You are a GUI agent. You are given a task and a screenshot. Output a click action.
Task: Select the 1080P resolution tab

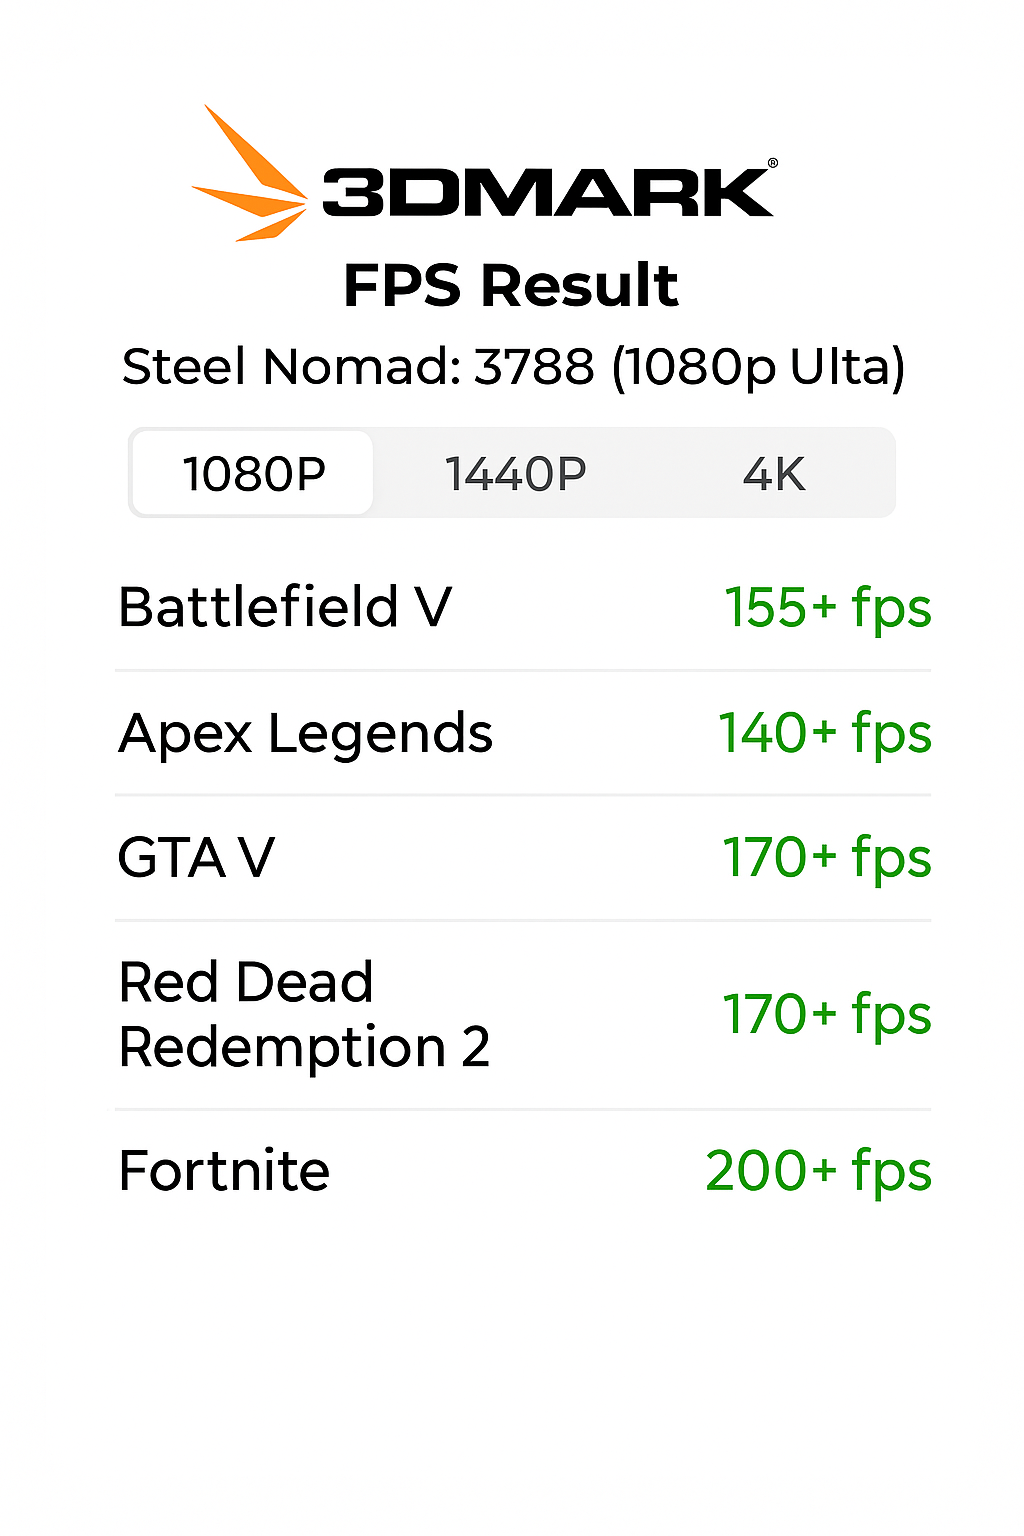coord(251,473)
